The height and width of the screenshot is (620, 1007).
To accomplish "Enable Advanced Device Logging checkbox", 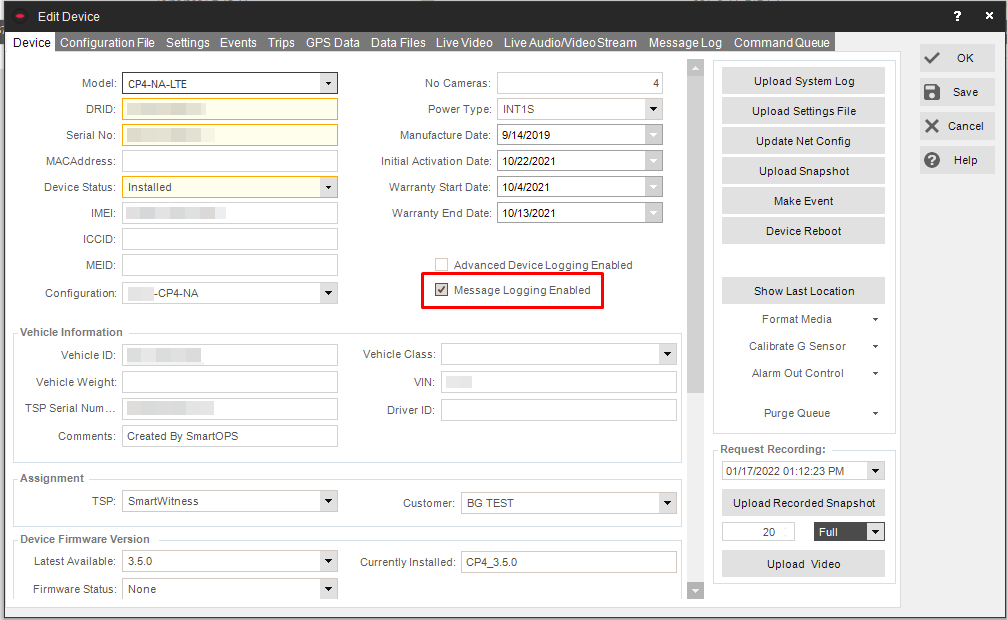I will 441,265.
